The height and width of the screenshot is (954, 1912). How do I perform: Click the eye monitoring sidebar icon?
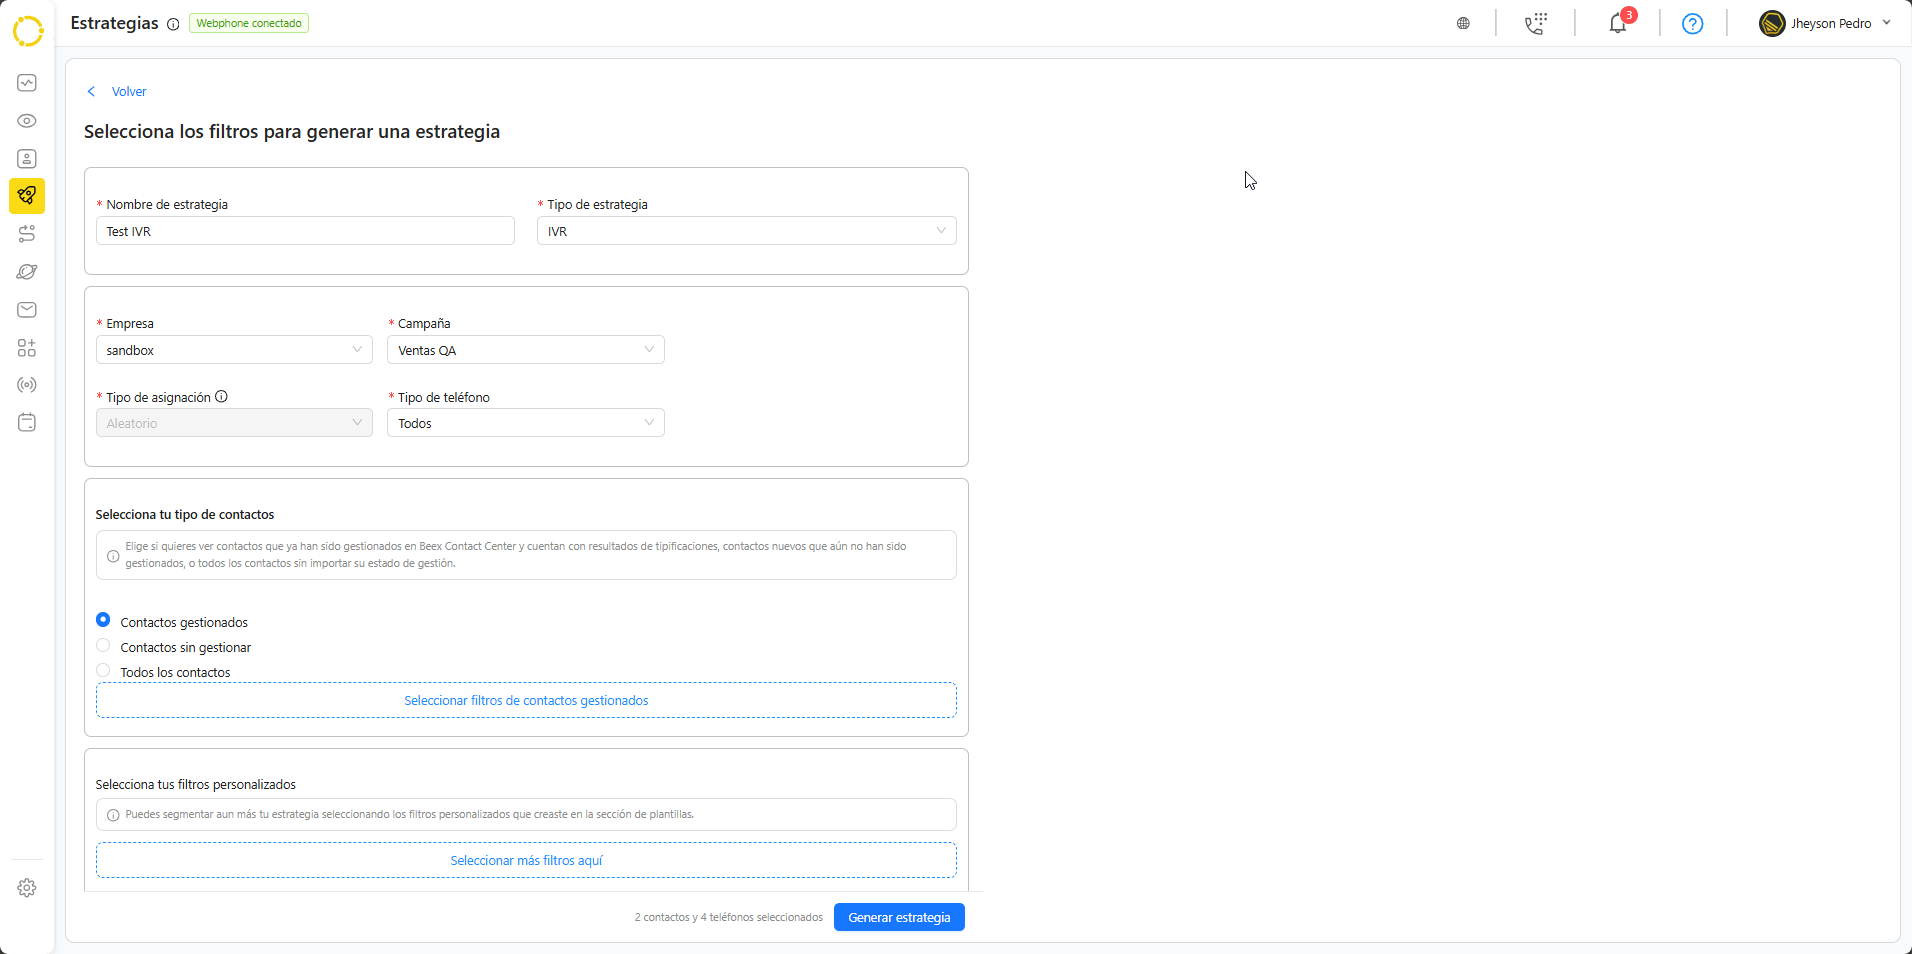coord(27,121)
